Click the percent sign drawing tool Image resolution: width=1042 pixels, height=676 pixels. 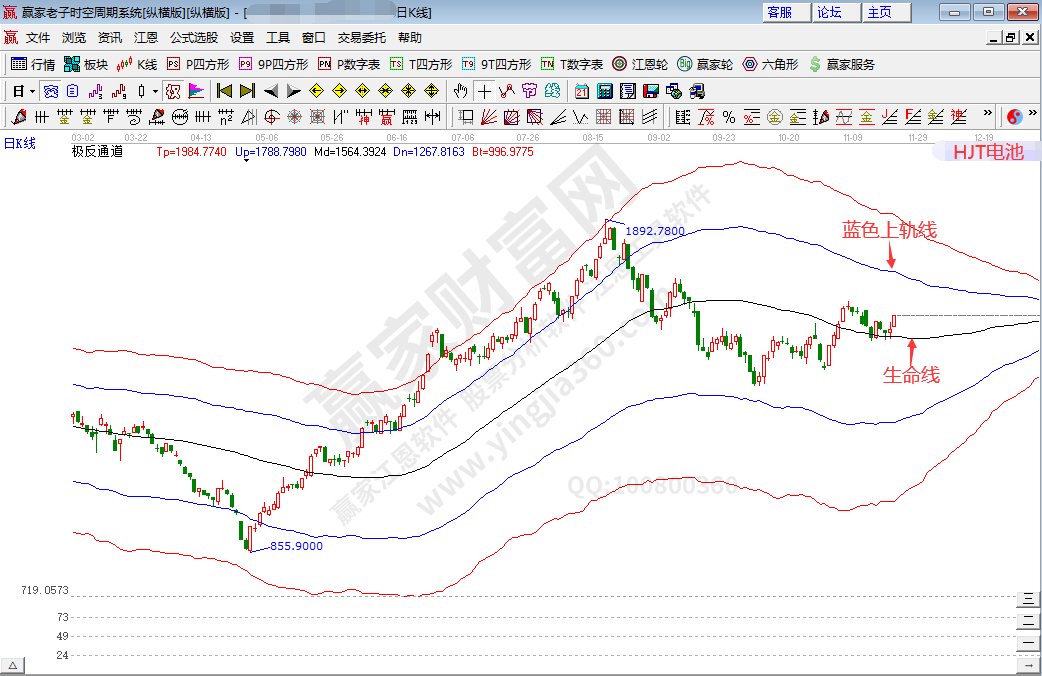point(729,116)
